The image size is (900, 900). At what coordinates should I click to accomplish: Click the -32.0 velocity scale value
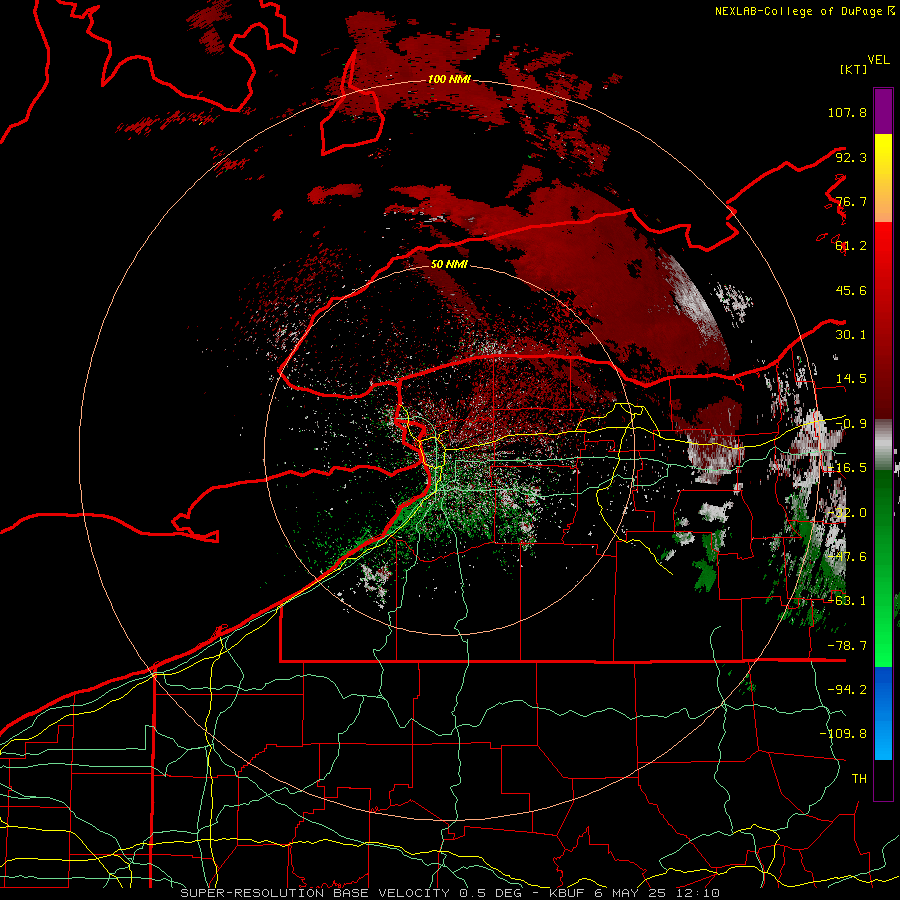coord(847,513)
